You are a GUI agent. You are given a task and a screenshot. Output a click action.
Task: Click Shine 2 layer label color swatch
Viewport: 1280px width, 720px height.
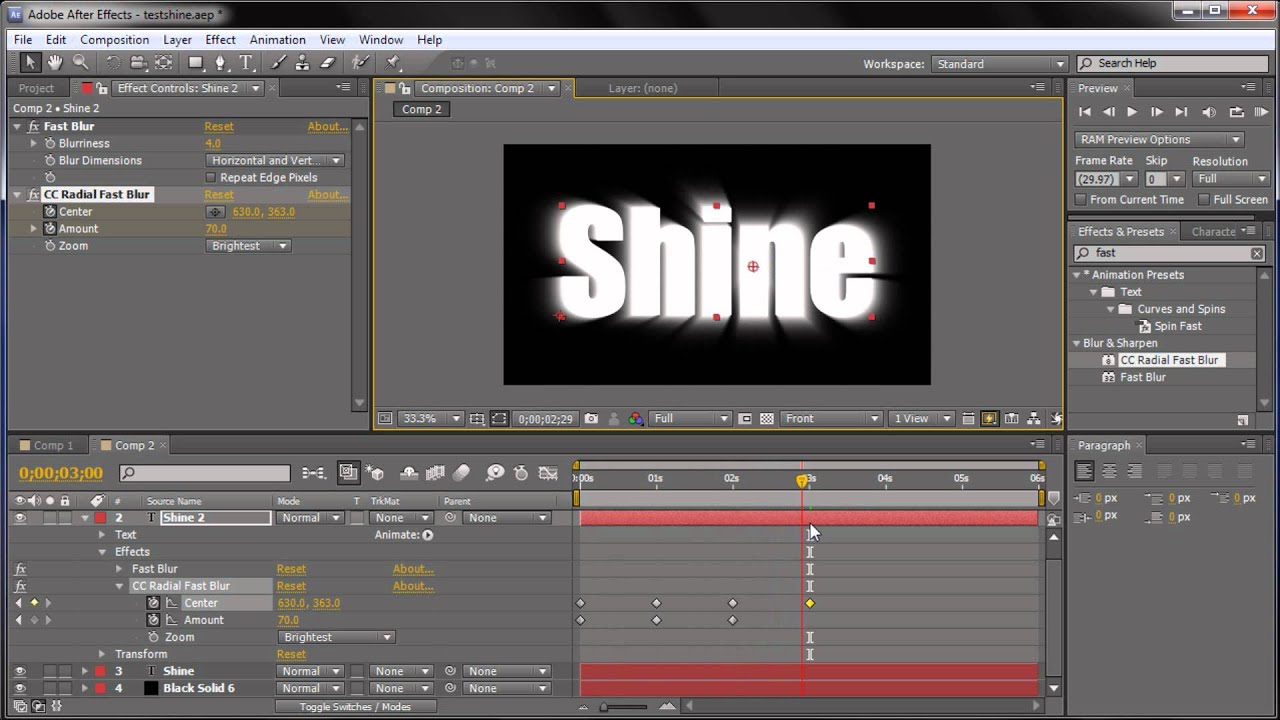(100, 518)
